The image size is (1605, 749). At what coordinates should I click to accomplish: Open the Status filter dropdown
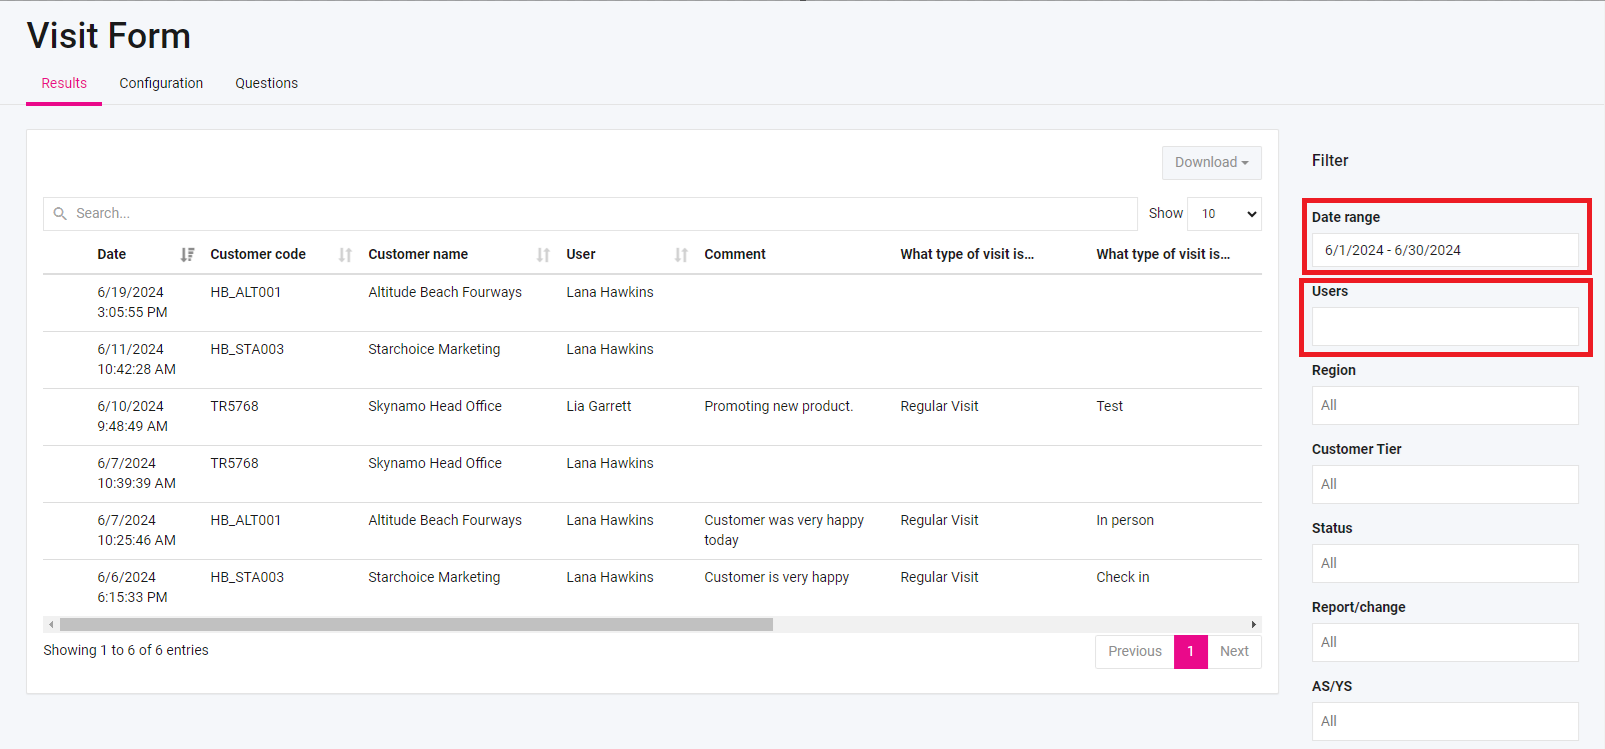click(1444, 564)
